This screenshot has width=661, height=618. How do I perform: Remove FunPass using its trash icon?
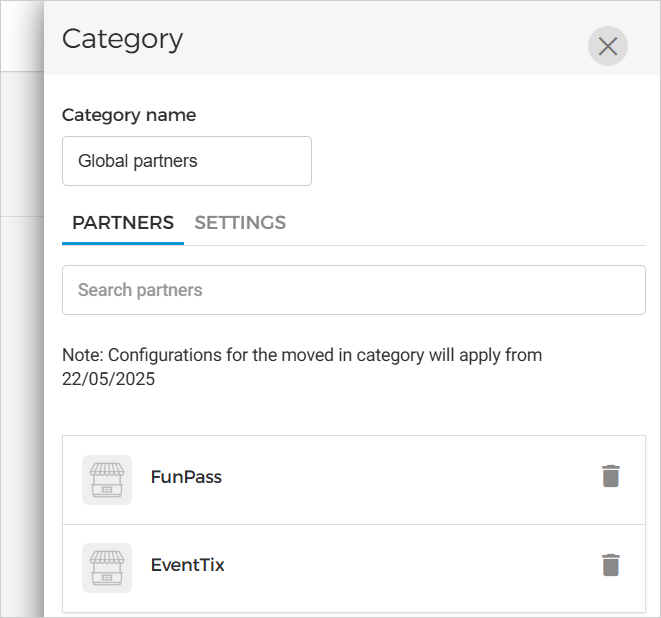tap(610, 477)
